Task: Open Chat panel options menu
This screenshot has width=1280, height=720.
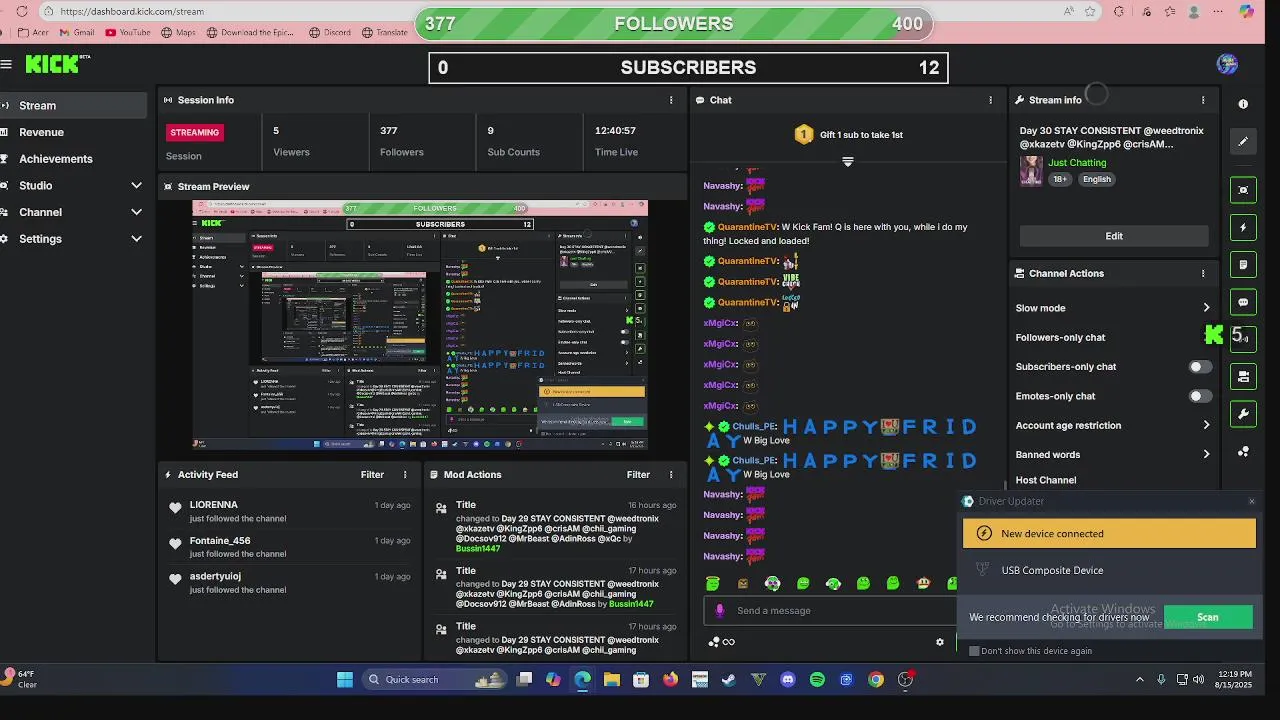Action: click(x=991, y=100)
